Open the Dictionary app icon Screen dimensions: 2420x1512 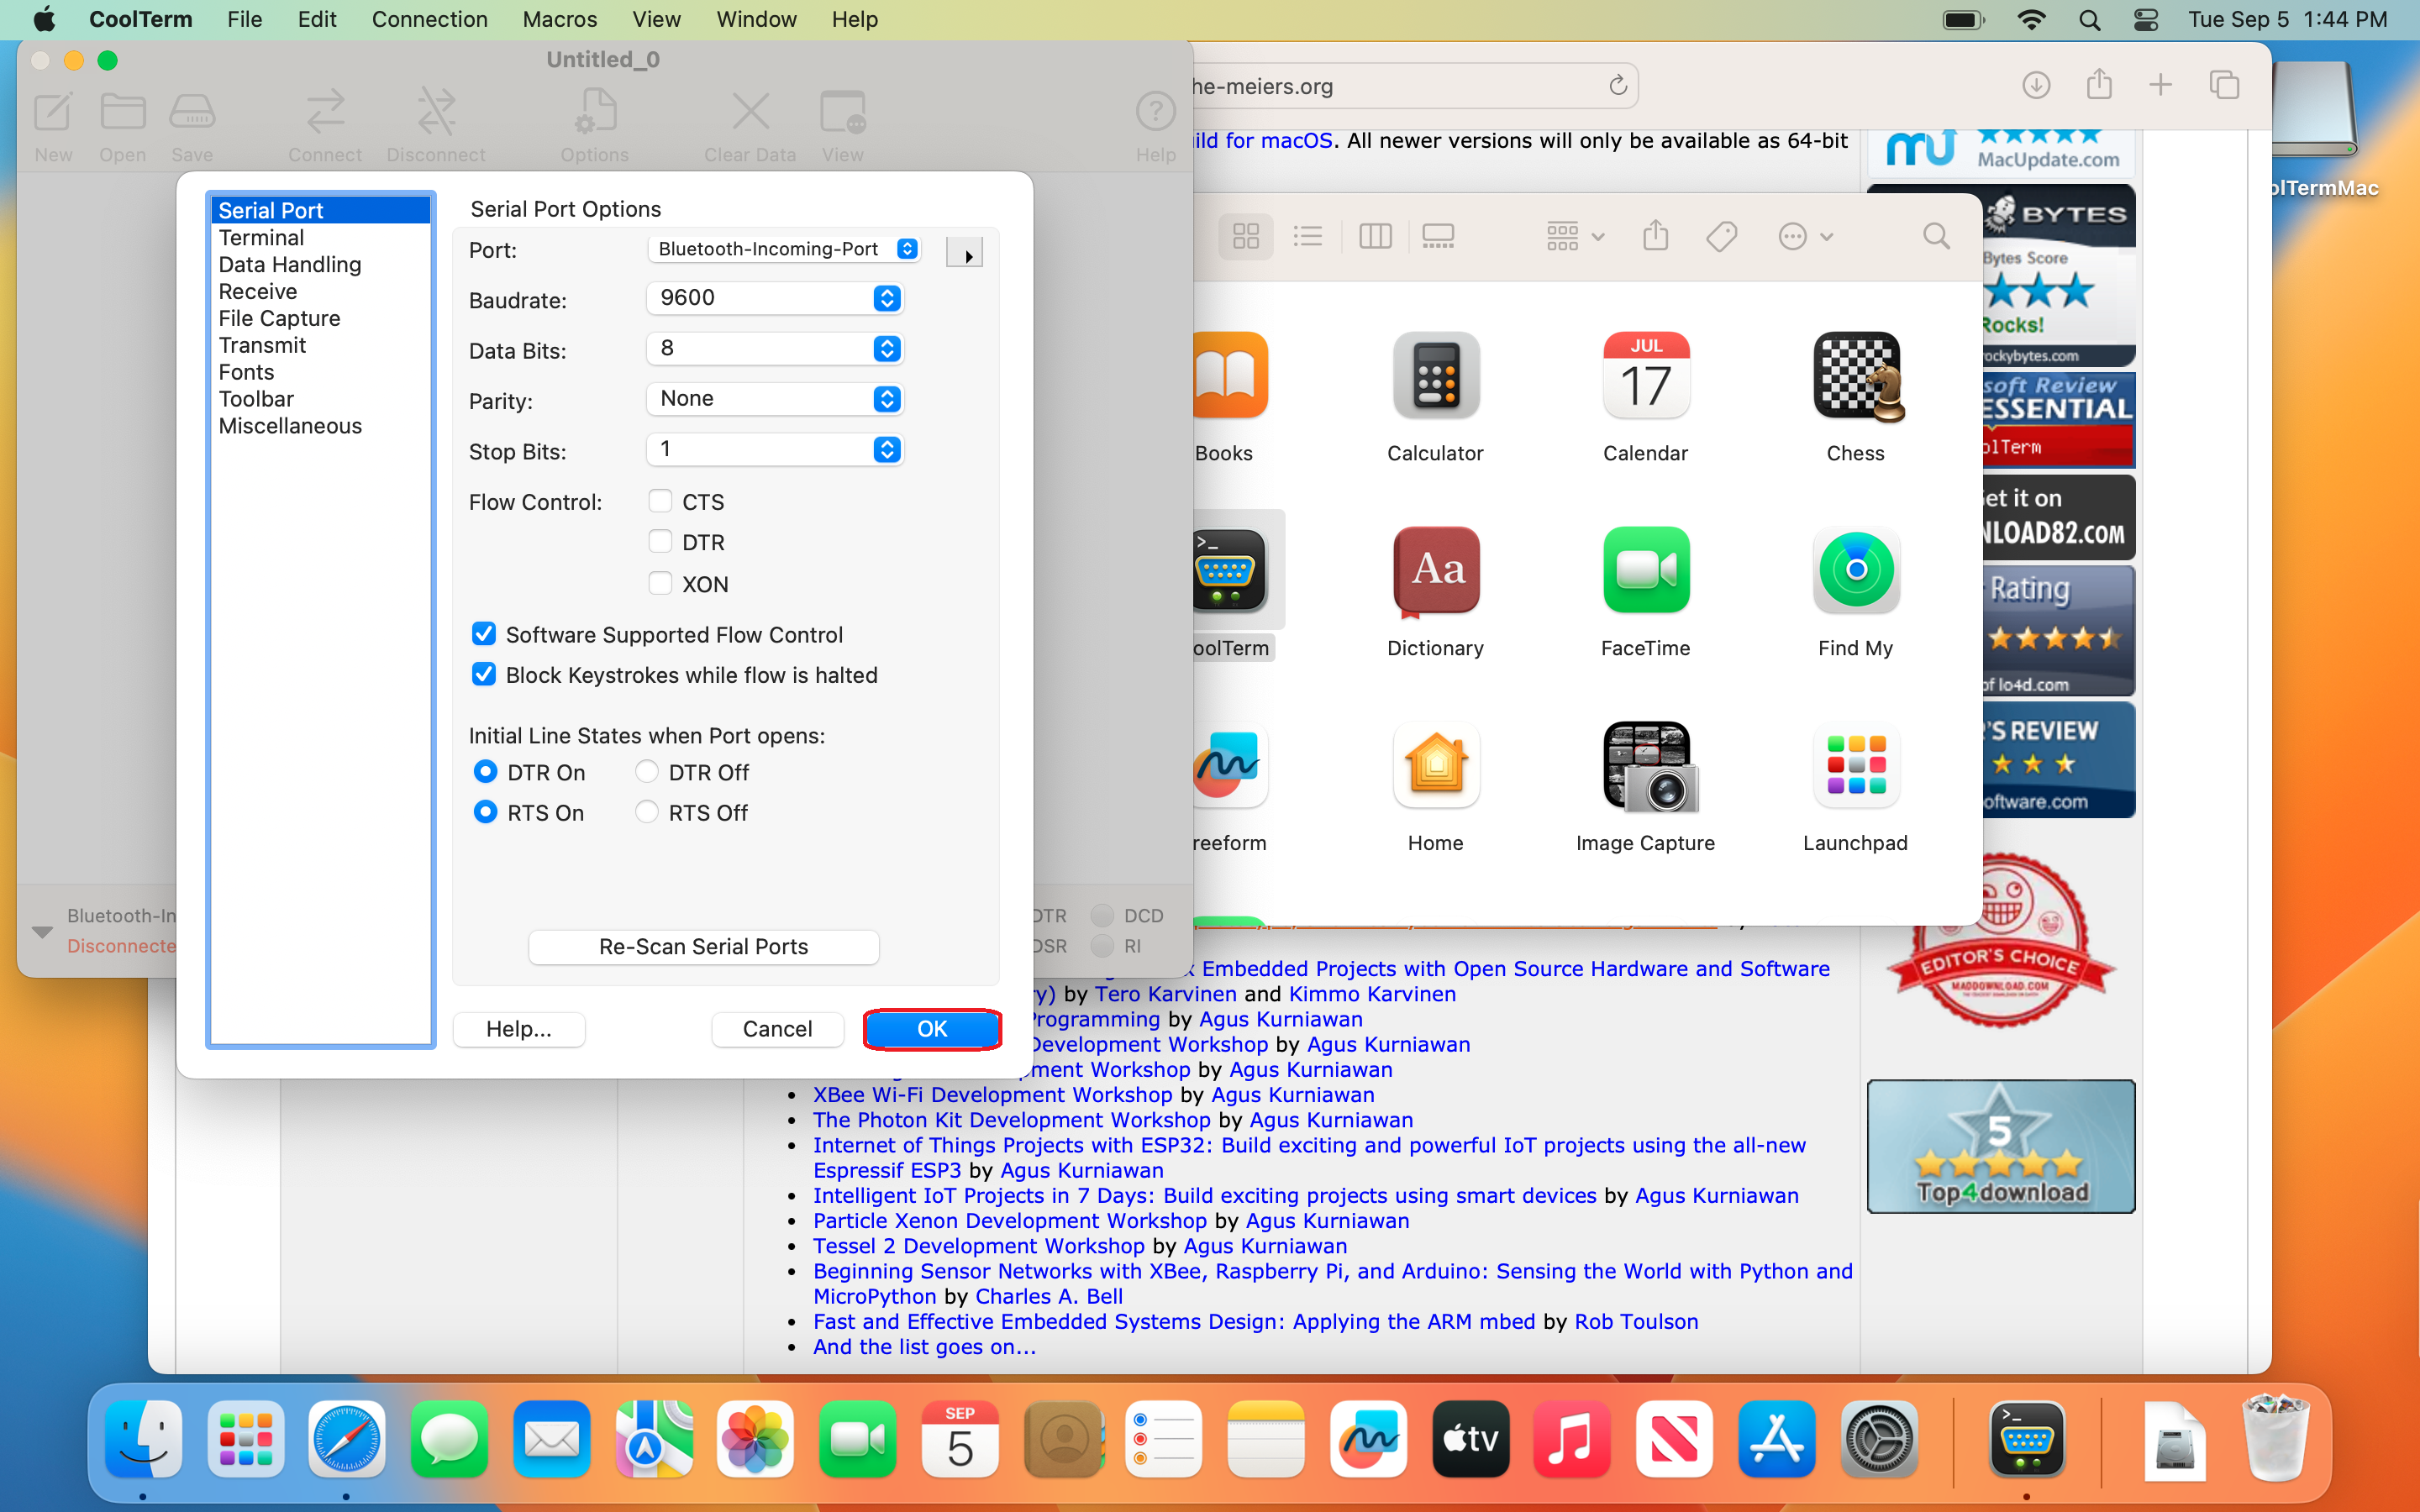click(x=1435, y=570)
